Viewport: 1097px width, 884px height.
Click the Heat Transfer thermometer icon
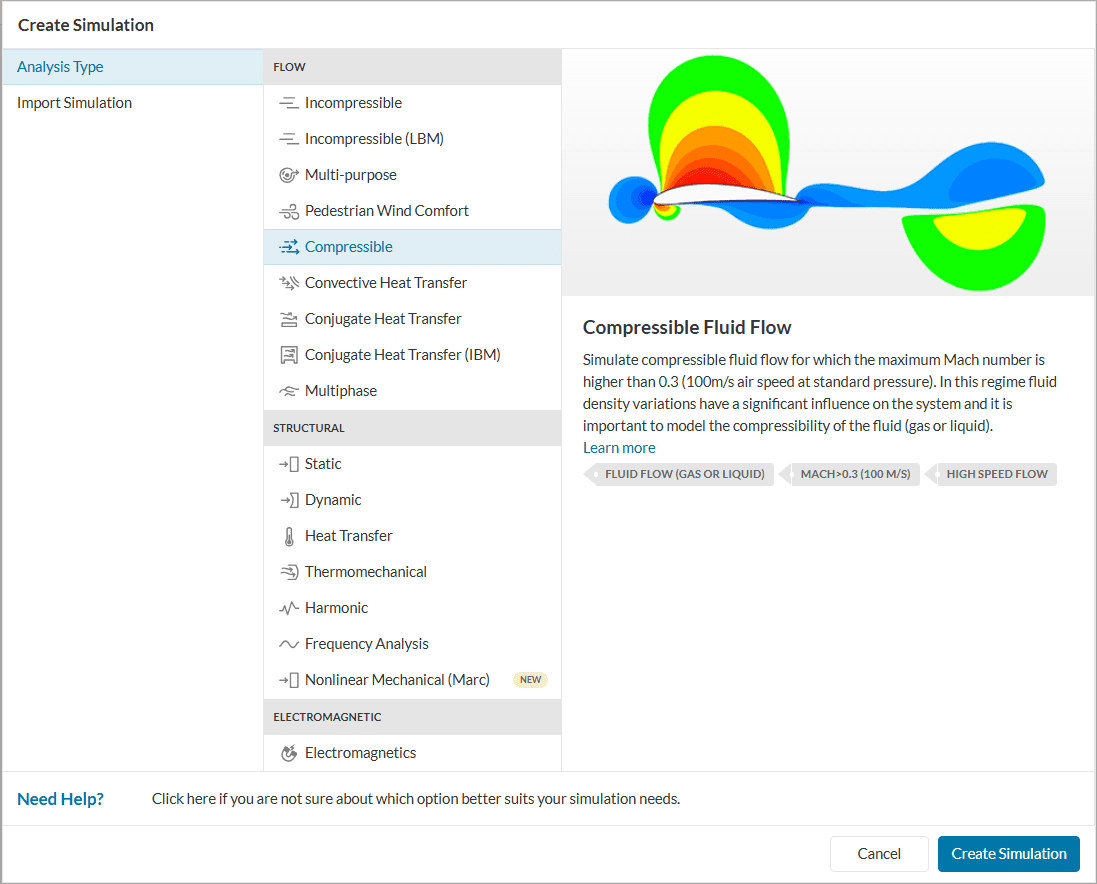tap(286, 535)
